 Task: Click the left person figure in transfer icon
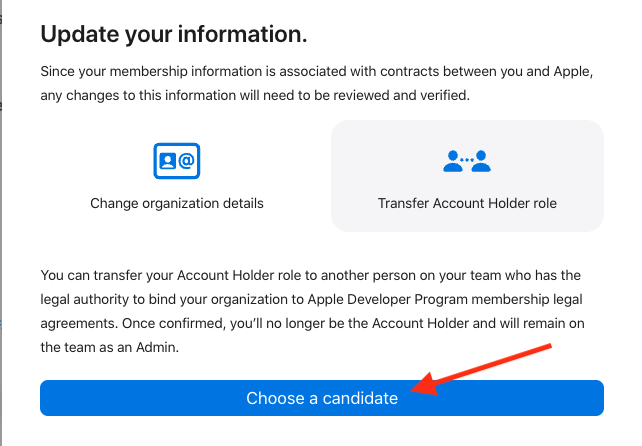coord(452,161)
